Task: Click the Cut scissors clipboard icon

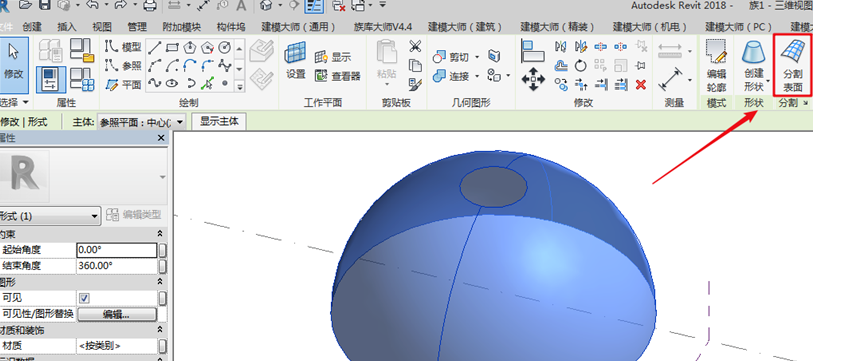Action: [x=415, y=46]
